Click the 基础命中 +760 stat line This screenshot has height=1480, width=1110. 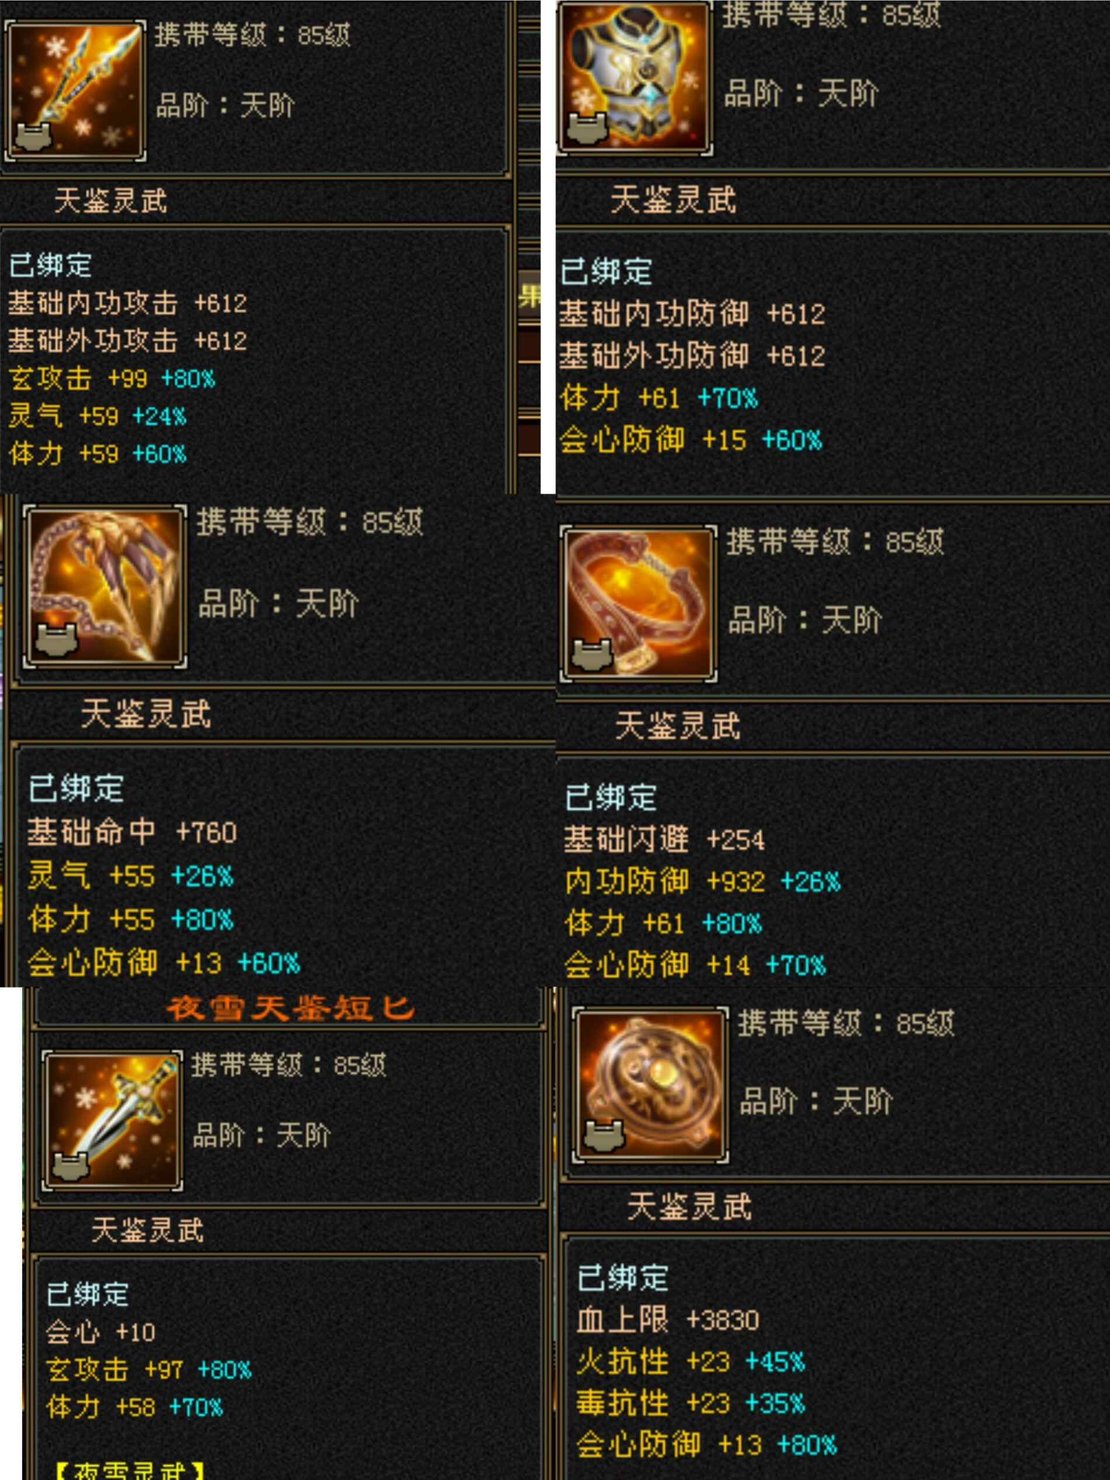(x=132, y=832)
